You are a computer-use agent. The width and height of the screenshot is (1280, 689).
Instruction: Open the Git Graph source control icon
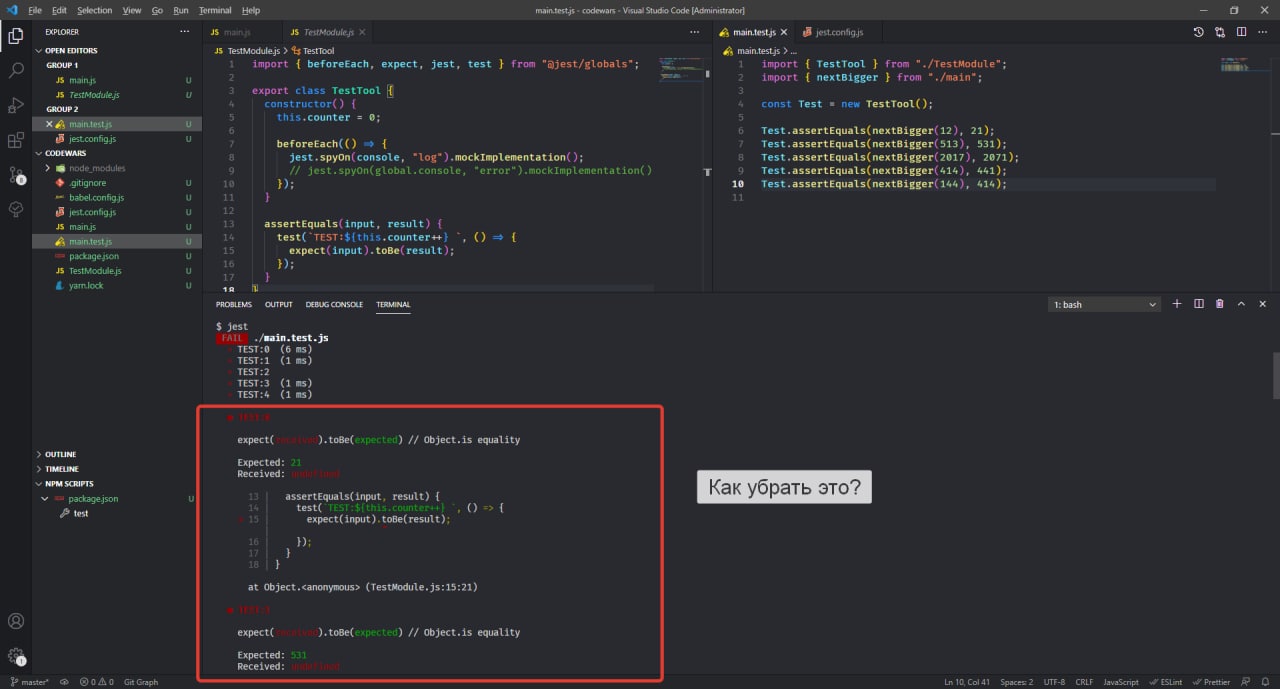pyautogui.click(x=16, y=175)
